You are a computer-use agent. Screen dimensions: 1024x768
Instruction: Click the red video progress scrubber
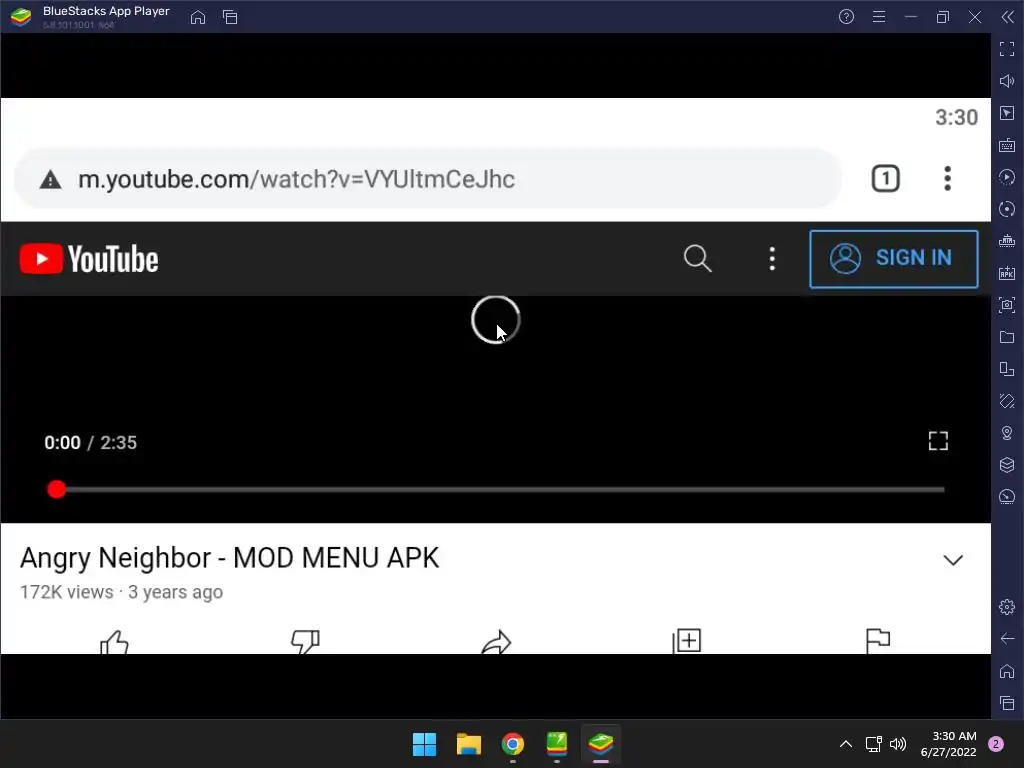click(x=57, y=489)
